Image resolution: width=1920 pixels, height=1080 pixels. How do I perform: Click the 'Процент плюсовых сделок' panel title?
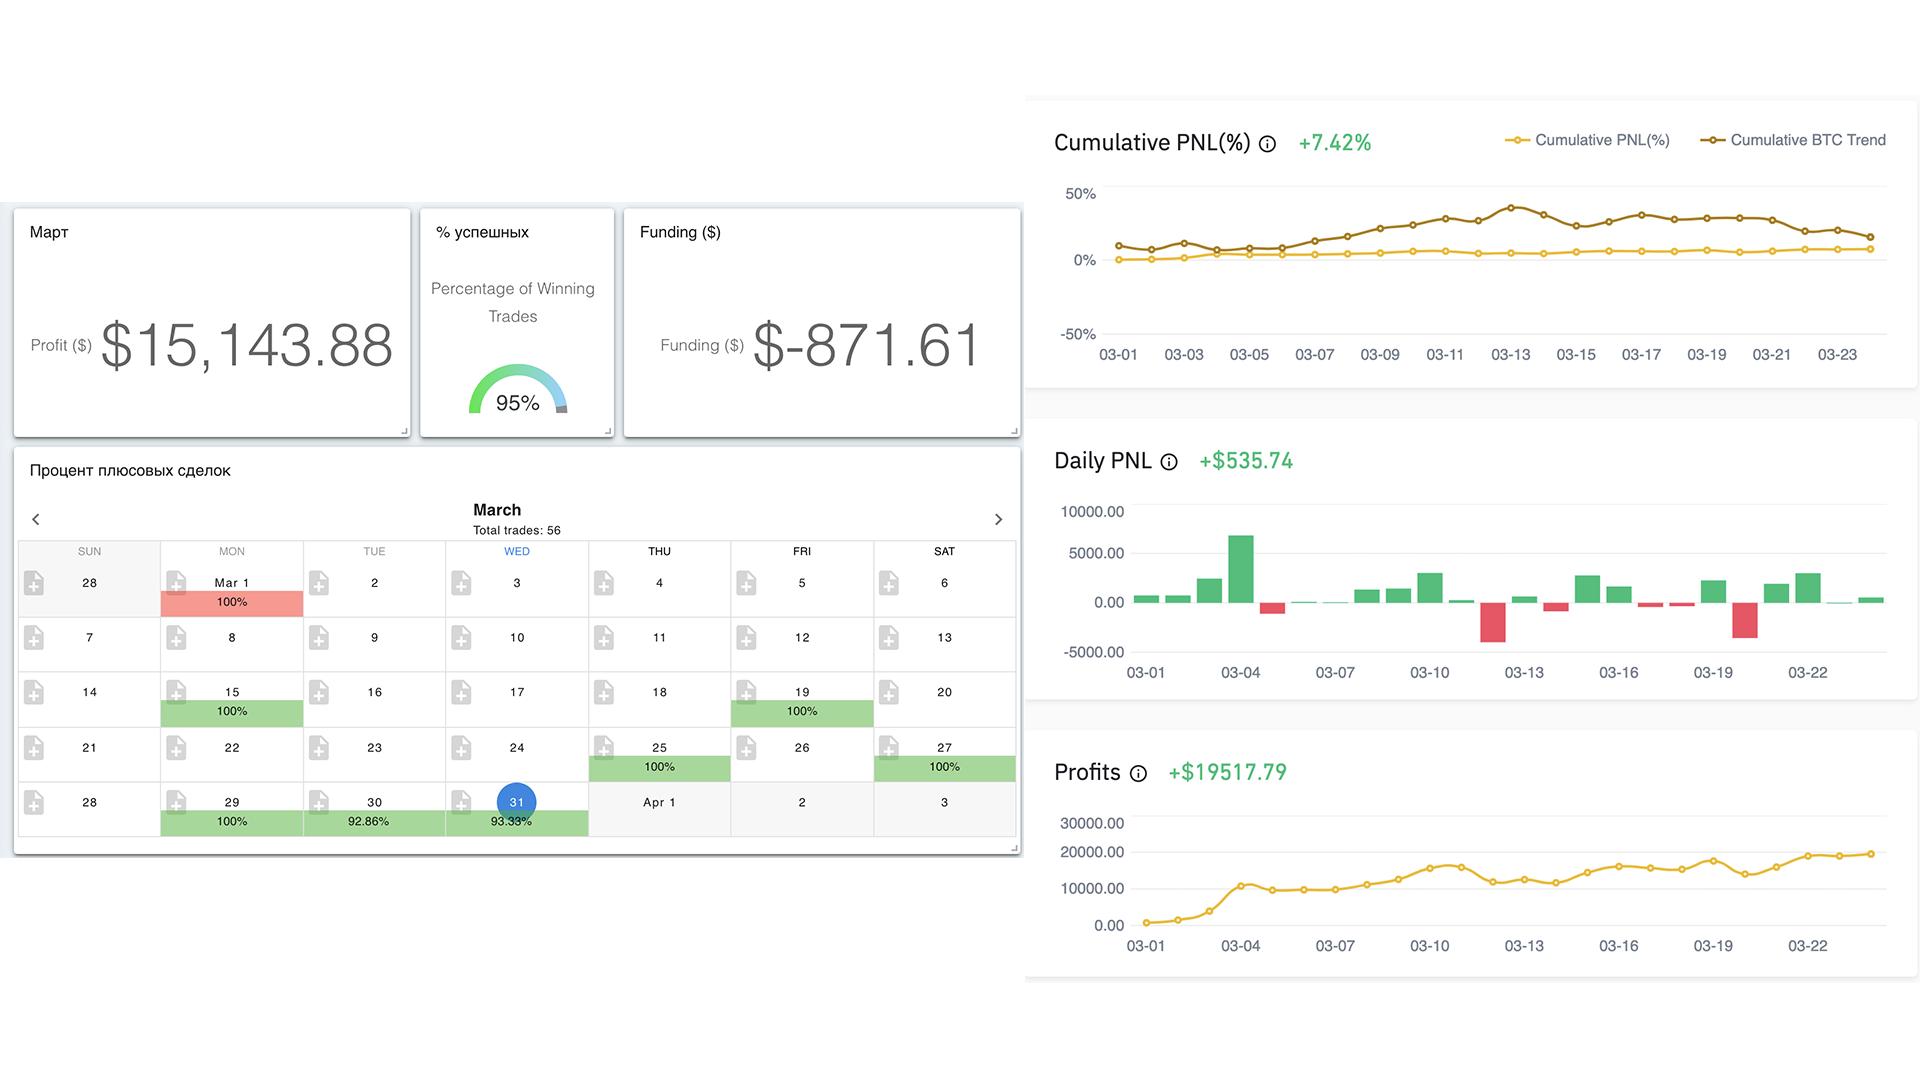click(x=130, y=471)
